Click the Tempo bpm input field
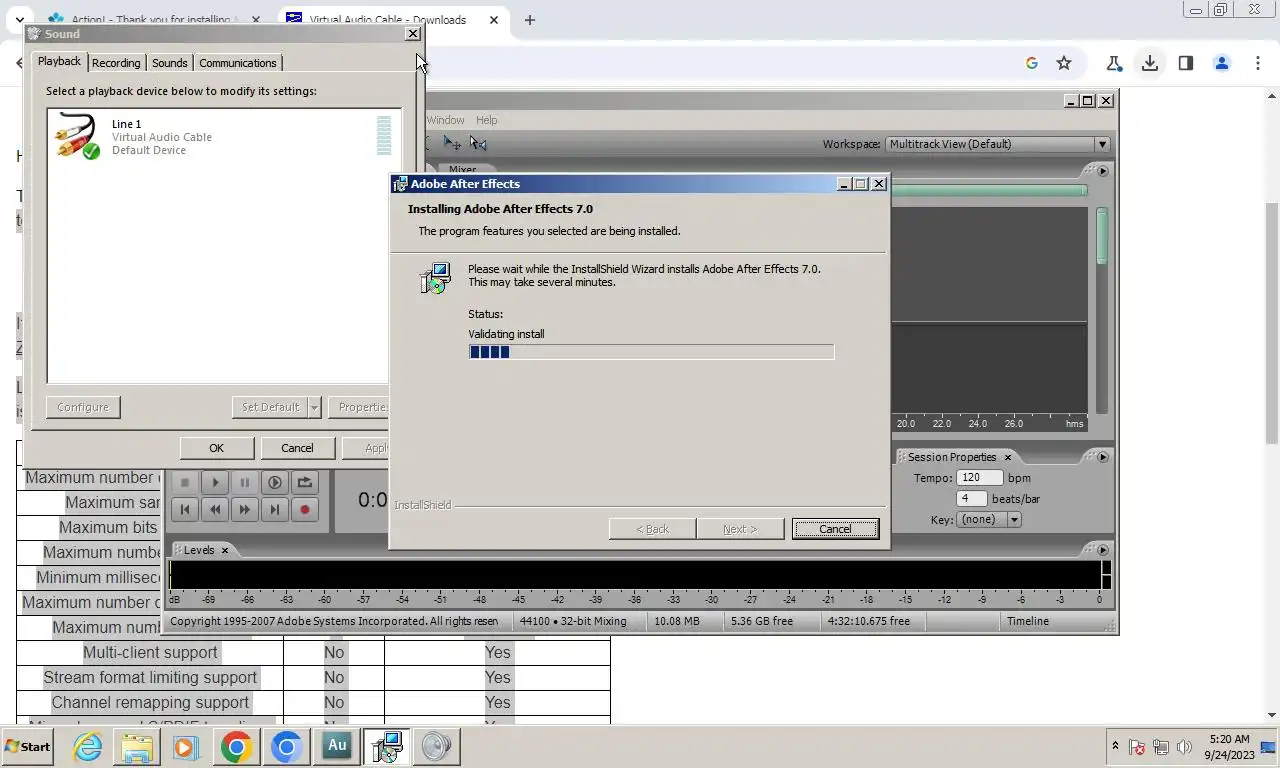Viewport: 1280px width, 768px height. click(979, 478)
